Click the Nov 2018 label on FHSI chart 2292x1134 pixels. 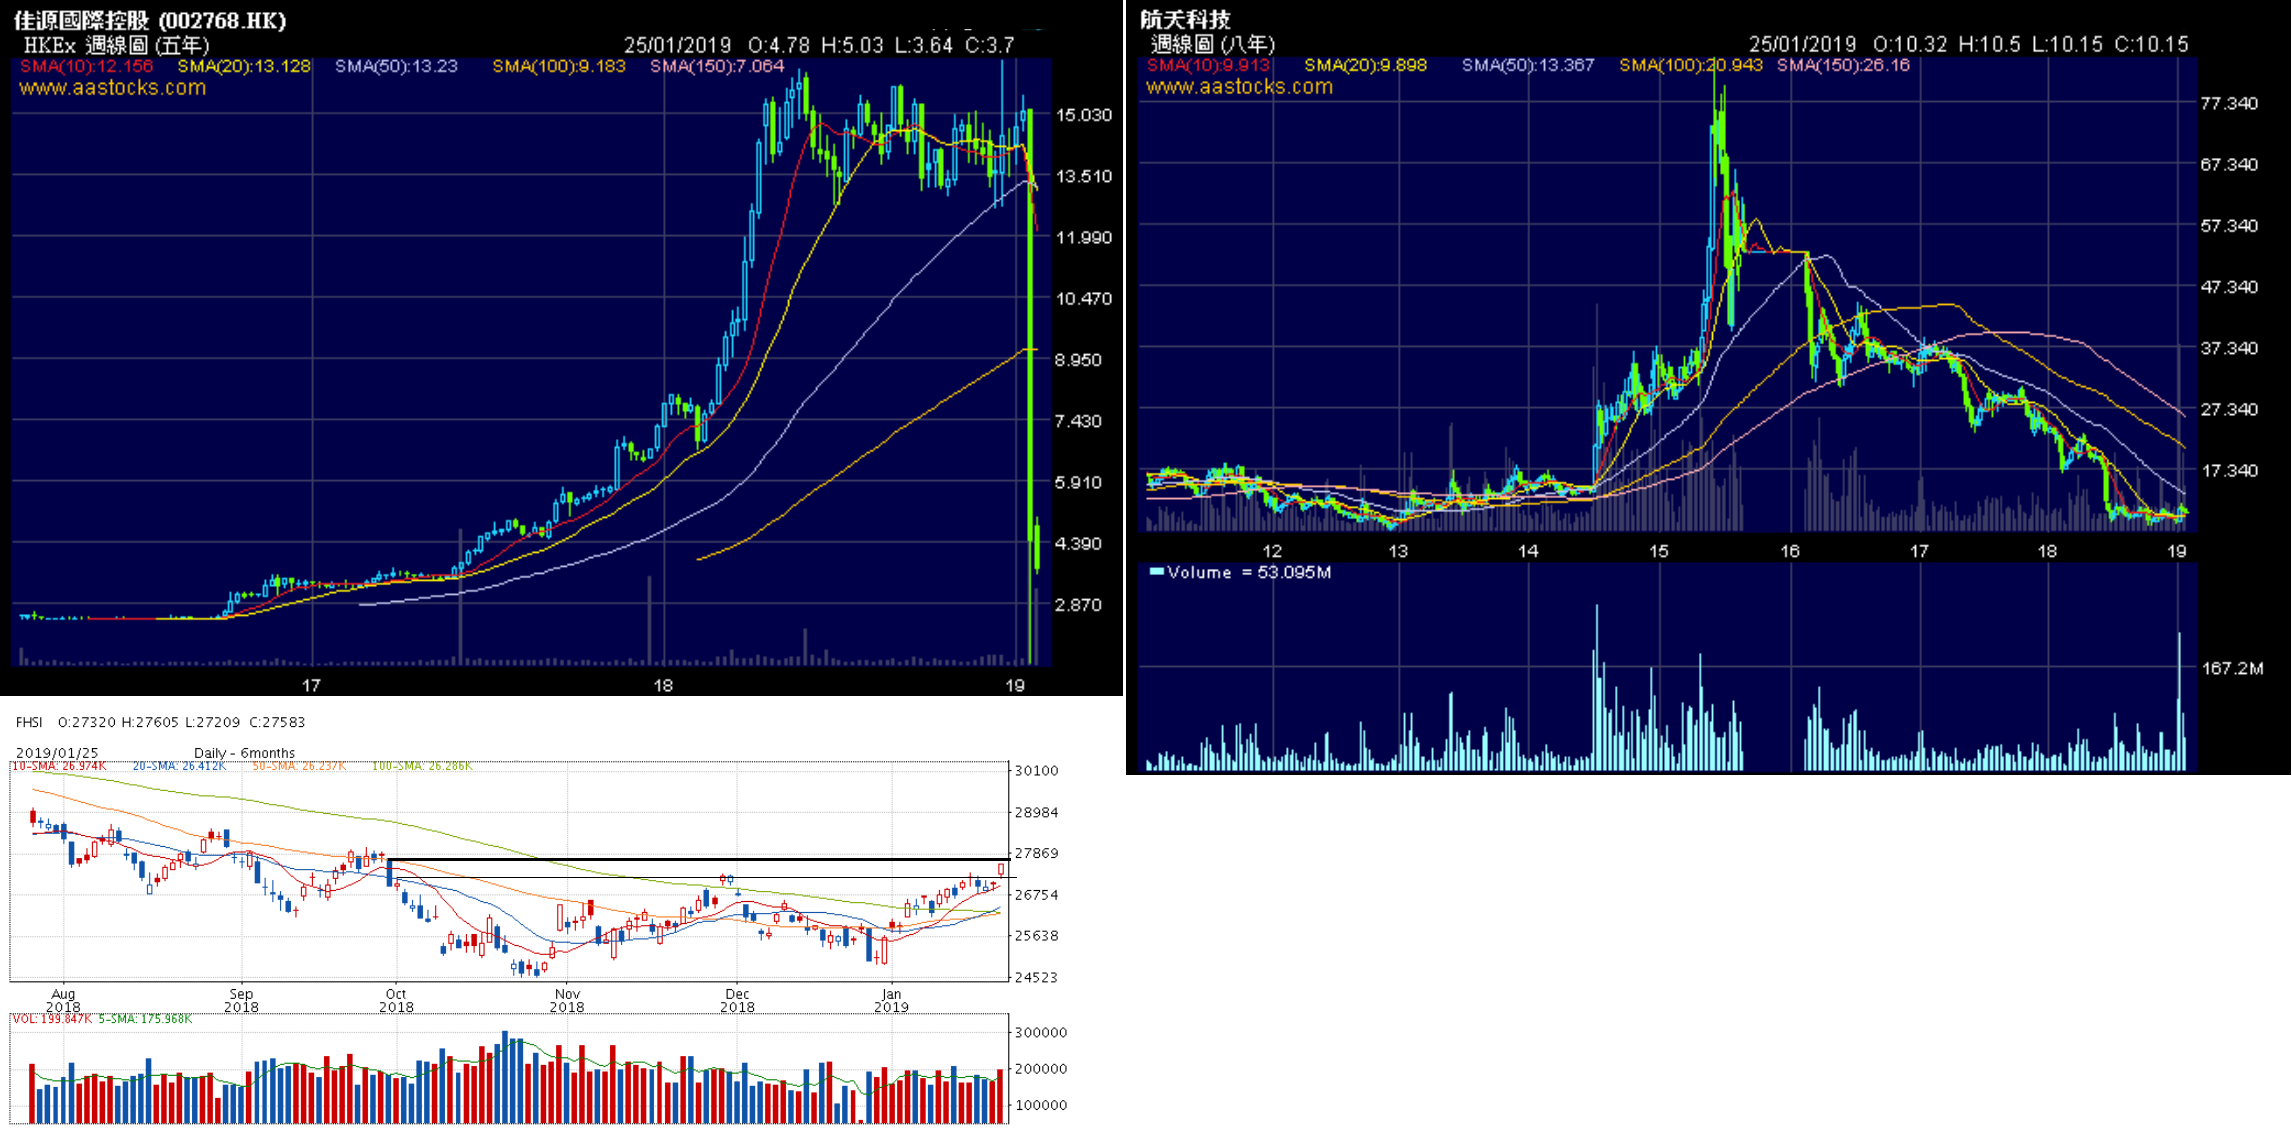[x=567, y=1000]
